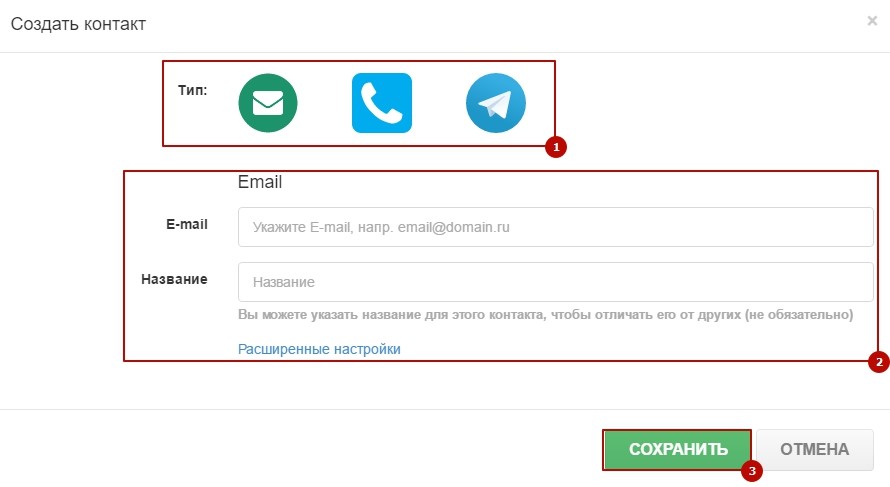Click into the Название input field
The image size is (890, 487).
coord(555,282)
